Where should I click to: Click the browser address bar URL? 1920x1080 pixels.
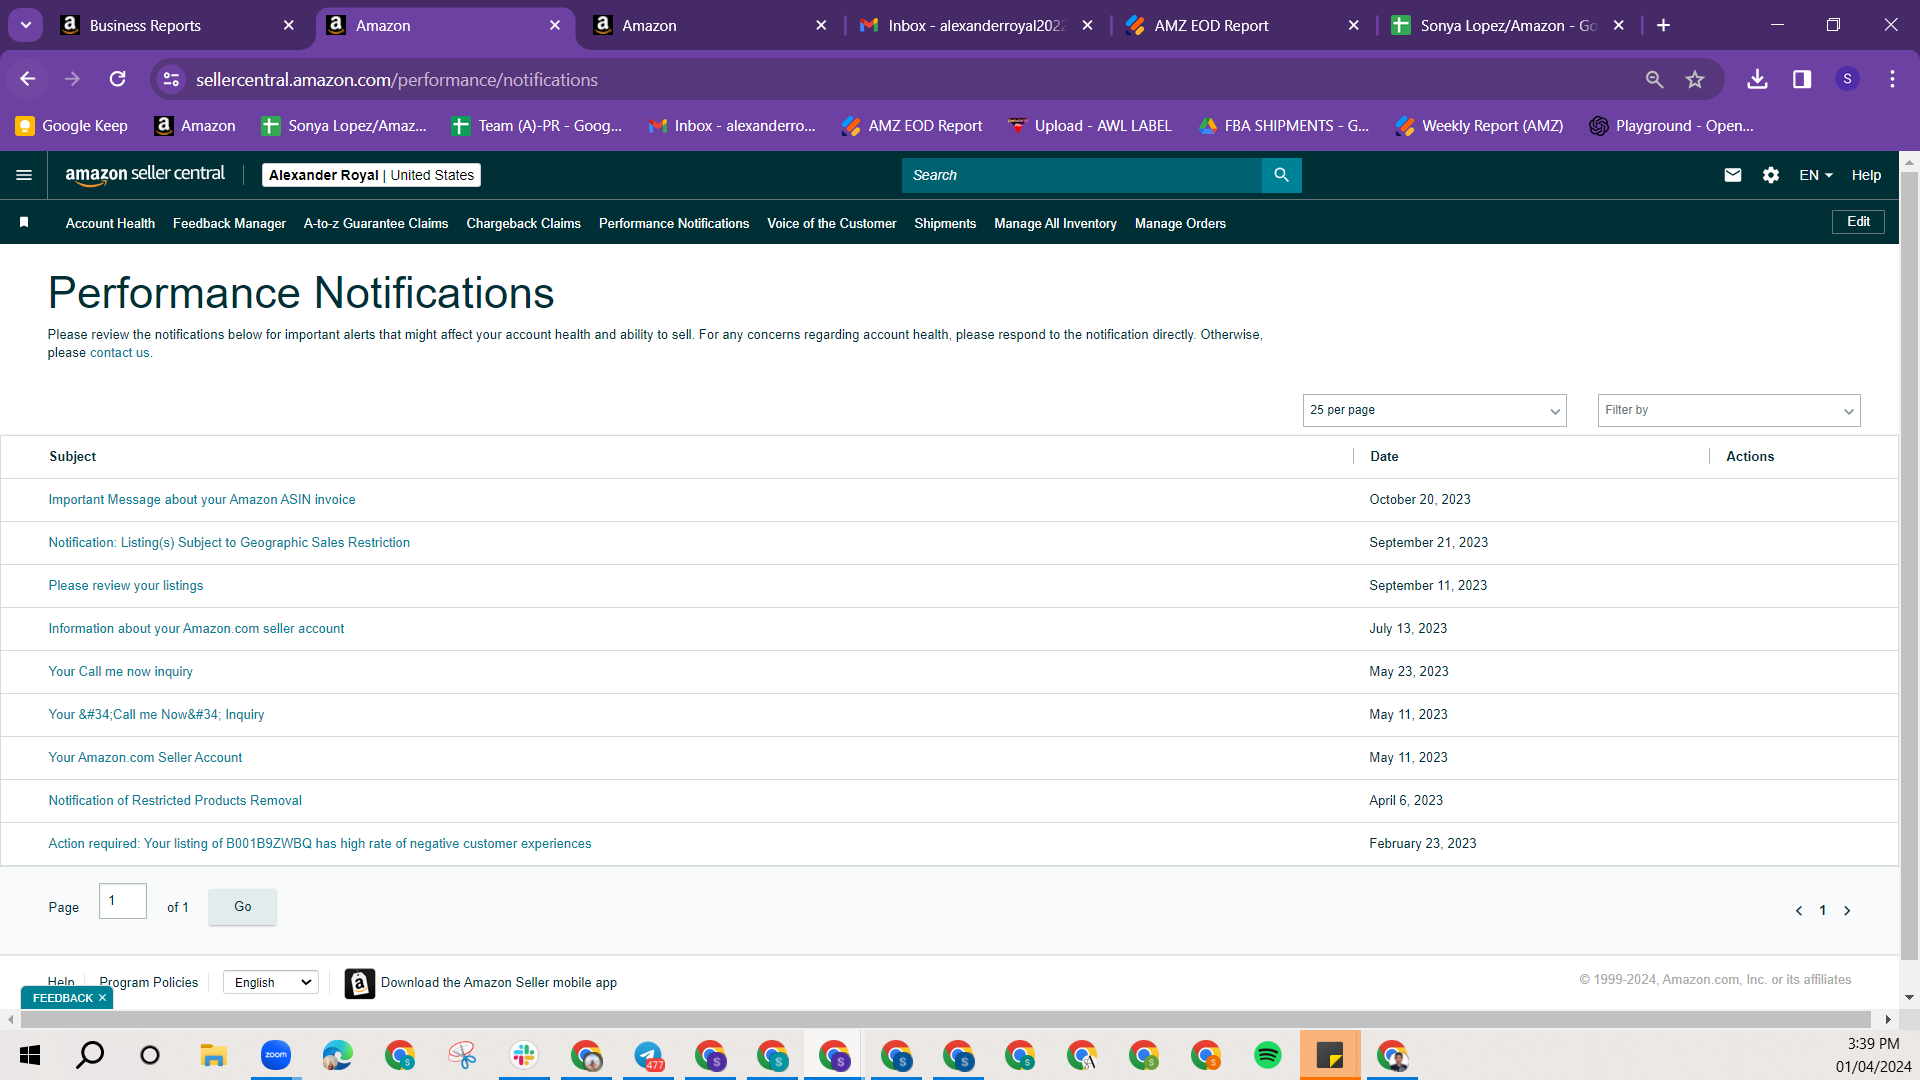[397, 79]
